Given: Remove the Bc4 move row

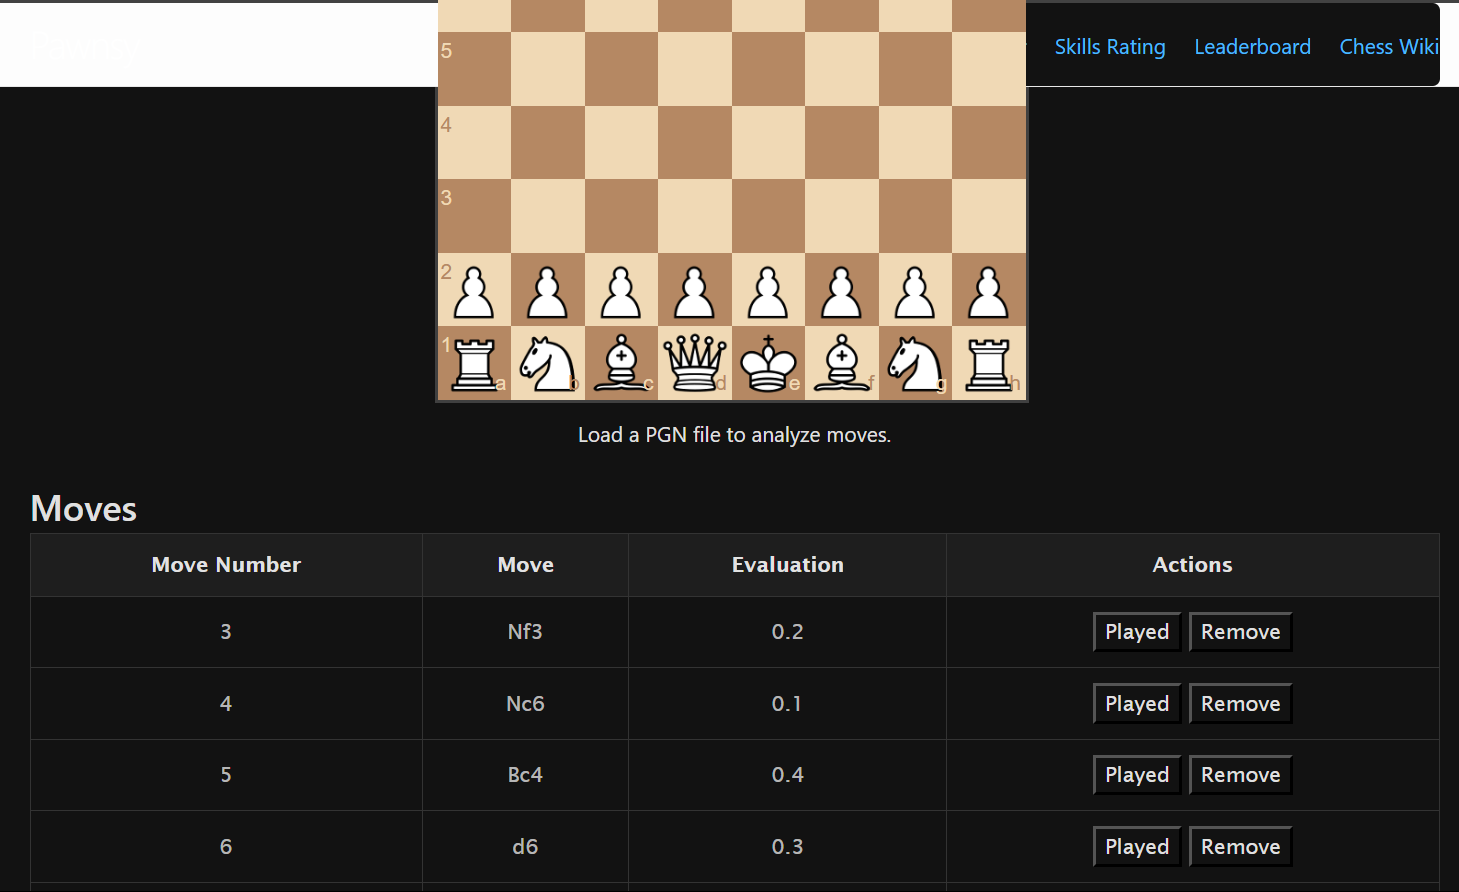Looking at the screenshot, I should 1240,775.
